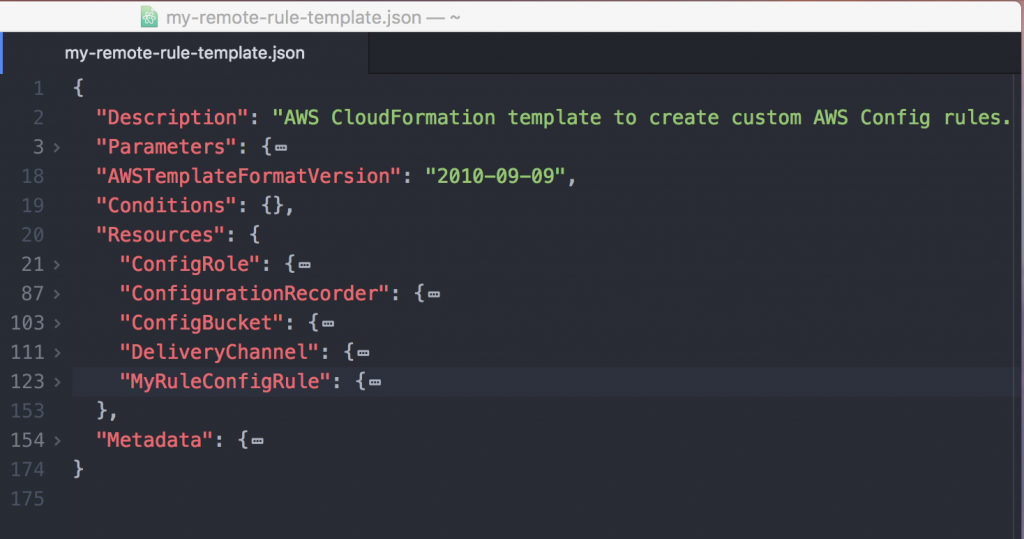Click the window title my-remote-rule-template.json
1024x539 pixels.
click(294, 18)
